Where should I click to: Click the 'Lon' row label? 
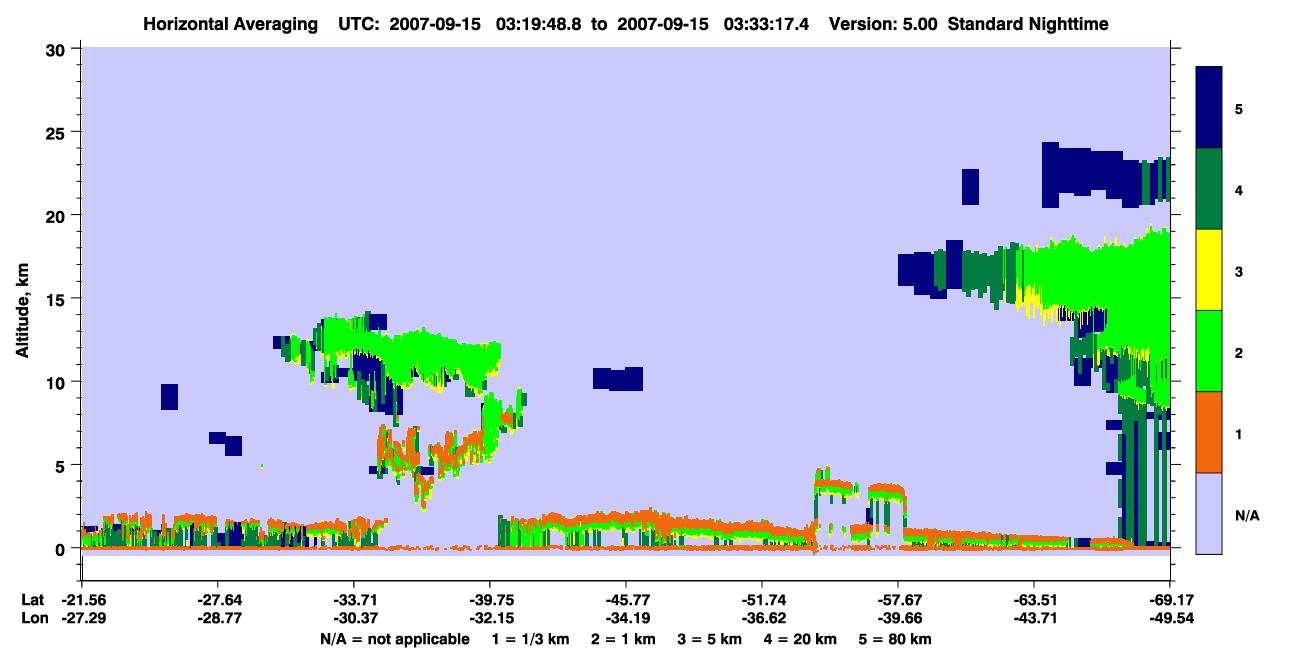(x=33, y=619)
